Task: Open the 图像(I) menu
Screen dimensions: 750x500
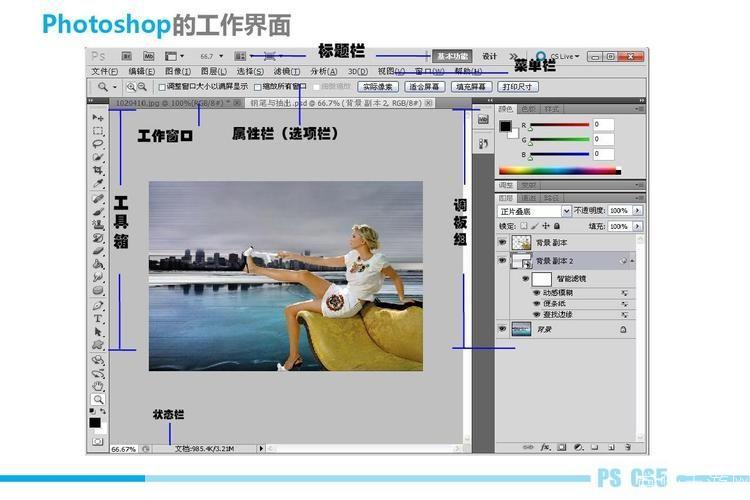Action: point(177,71)
